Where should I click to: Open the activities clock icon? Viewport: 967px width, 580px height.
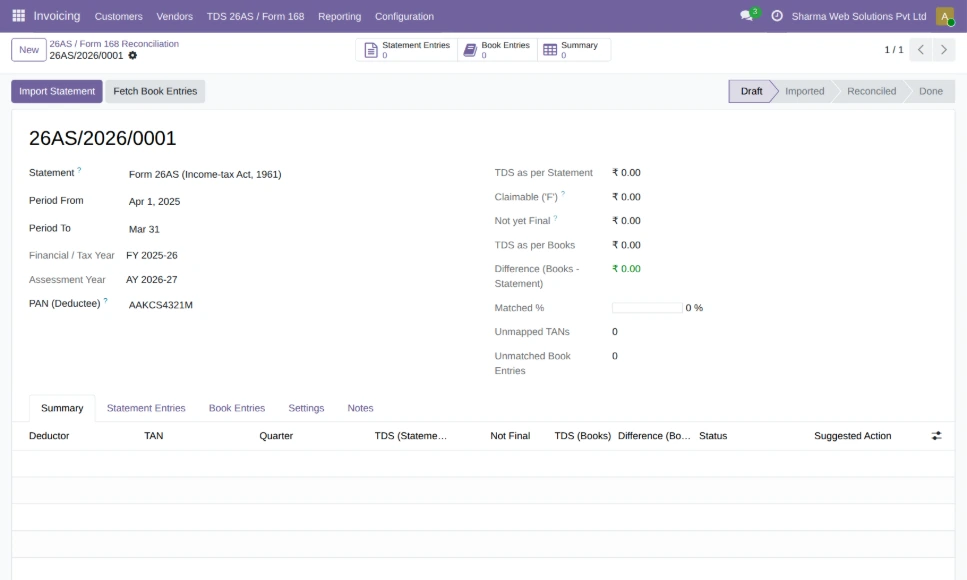point(777,16)
